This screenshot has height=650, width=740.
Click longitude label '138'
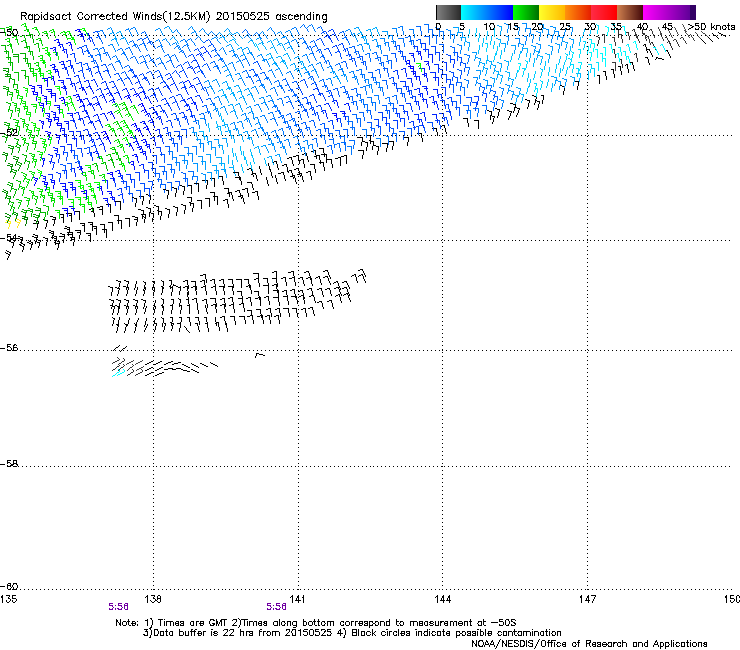(153, 599)
